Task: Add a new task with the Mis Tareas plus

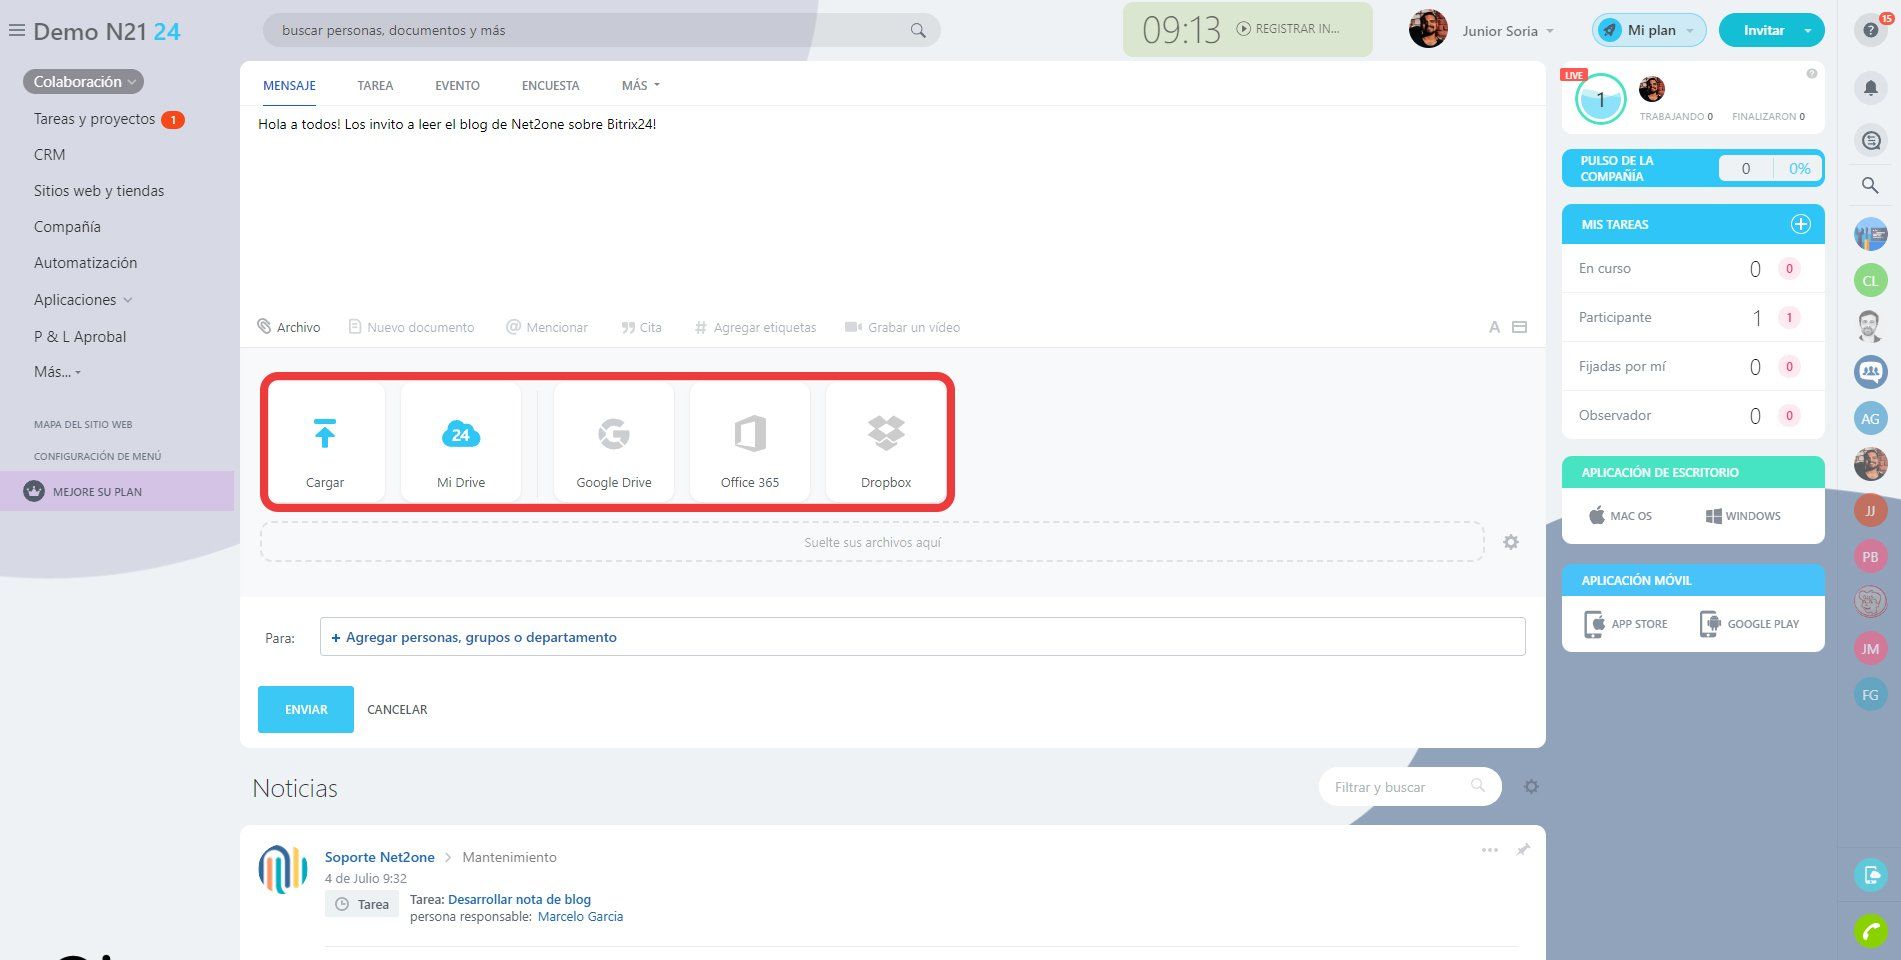Action: coord(1800,224)
